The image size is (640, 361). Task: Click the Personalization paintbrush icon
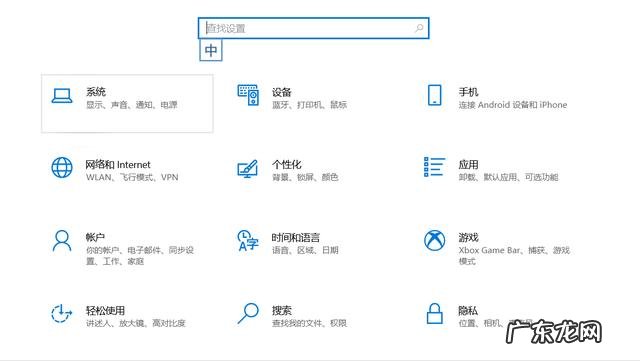(x=248, y=169)
